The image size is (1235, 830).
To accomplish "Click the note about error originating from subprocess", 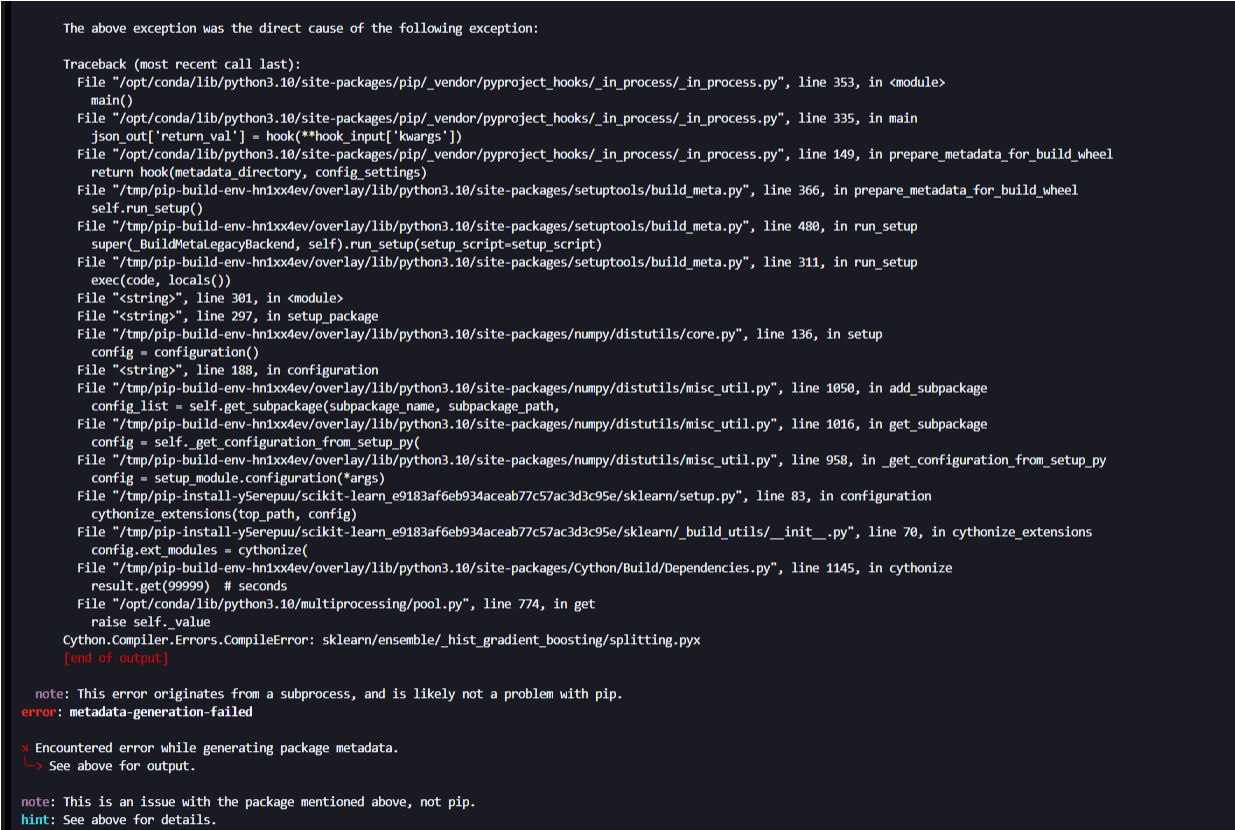I will point(328,694).
